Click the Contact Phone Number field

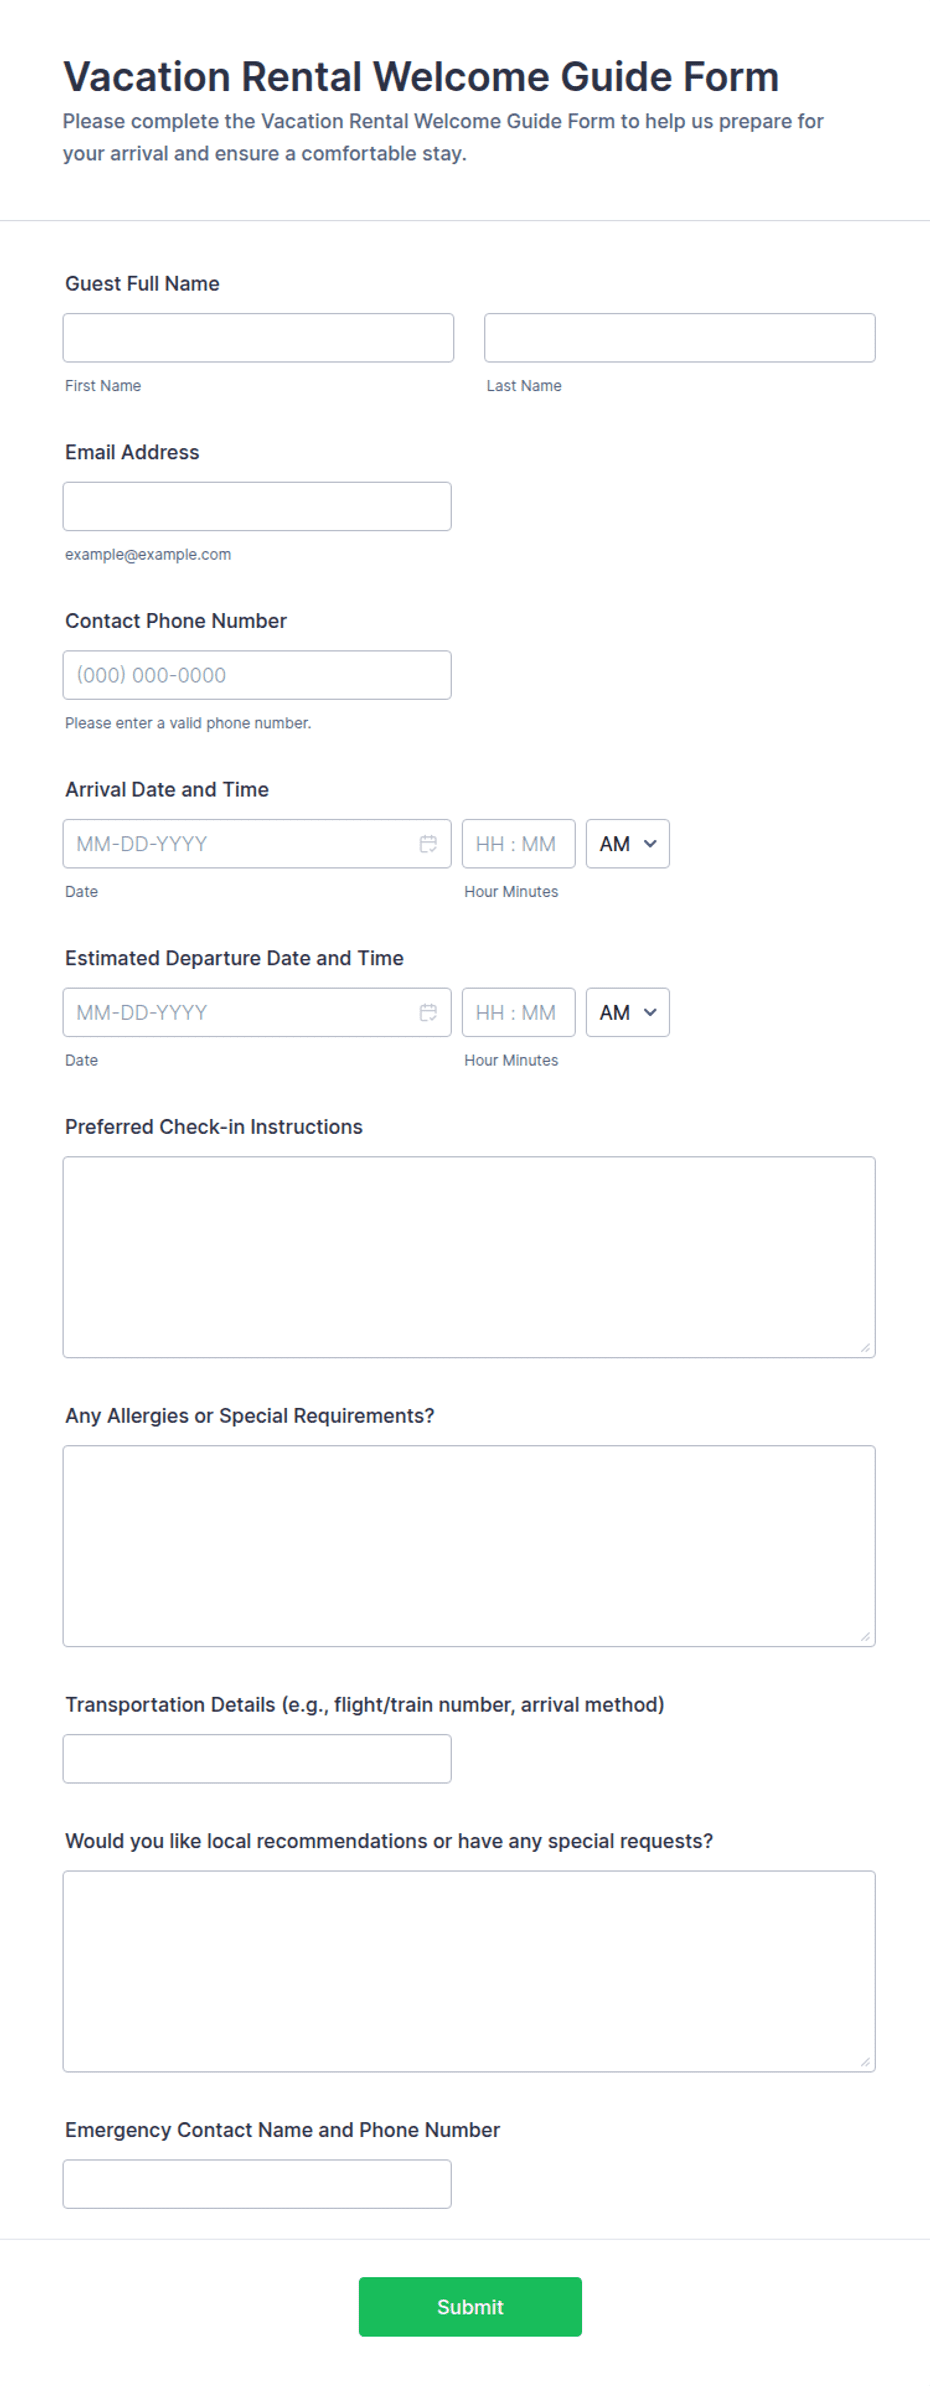coord(257,675)
